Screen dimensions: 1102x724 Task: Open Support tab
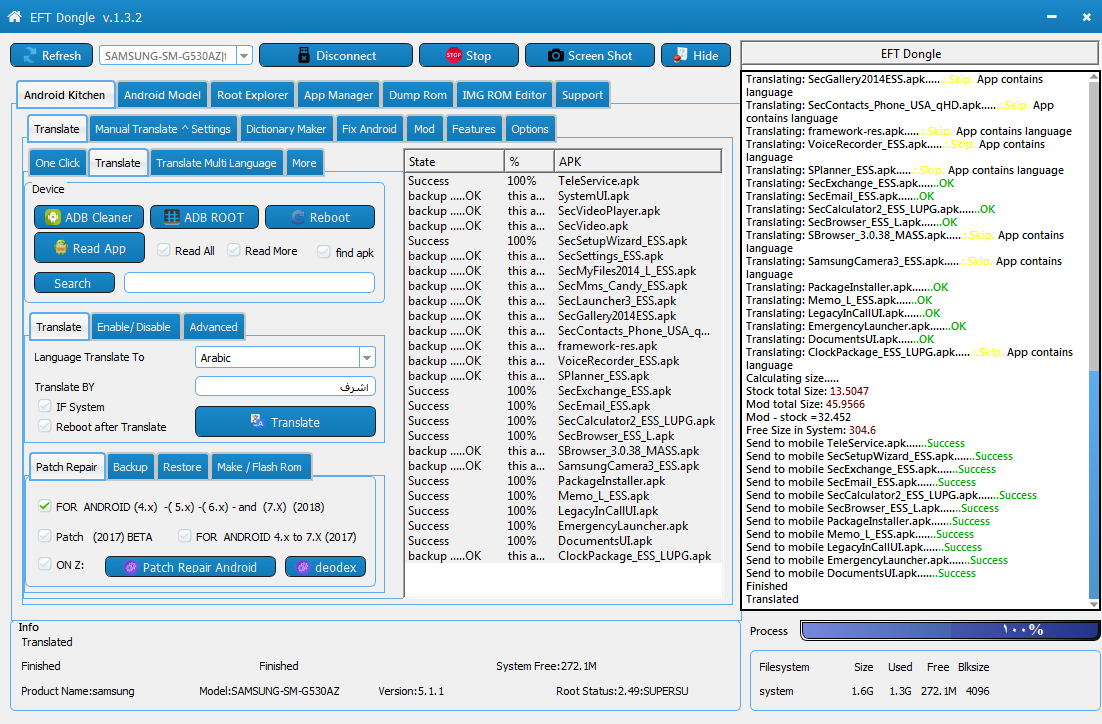[x=582, y=95]
